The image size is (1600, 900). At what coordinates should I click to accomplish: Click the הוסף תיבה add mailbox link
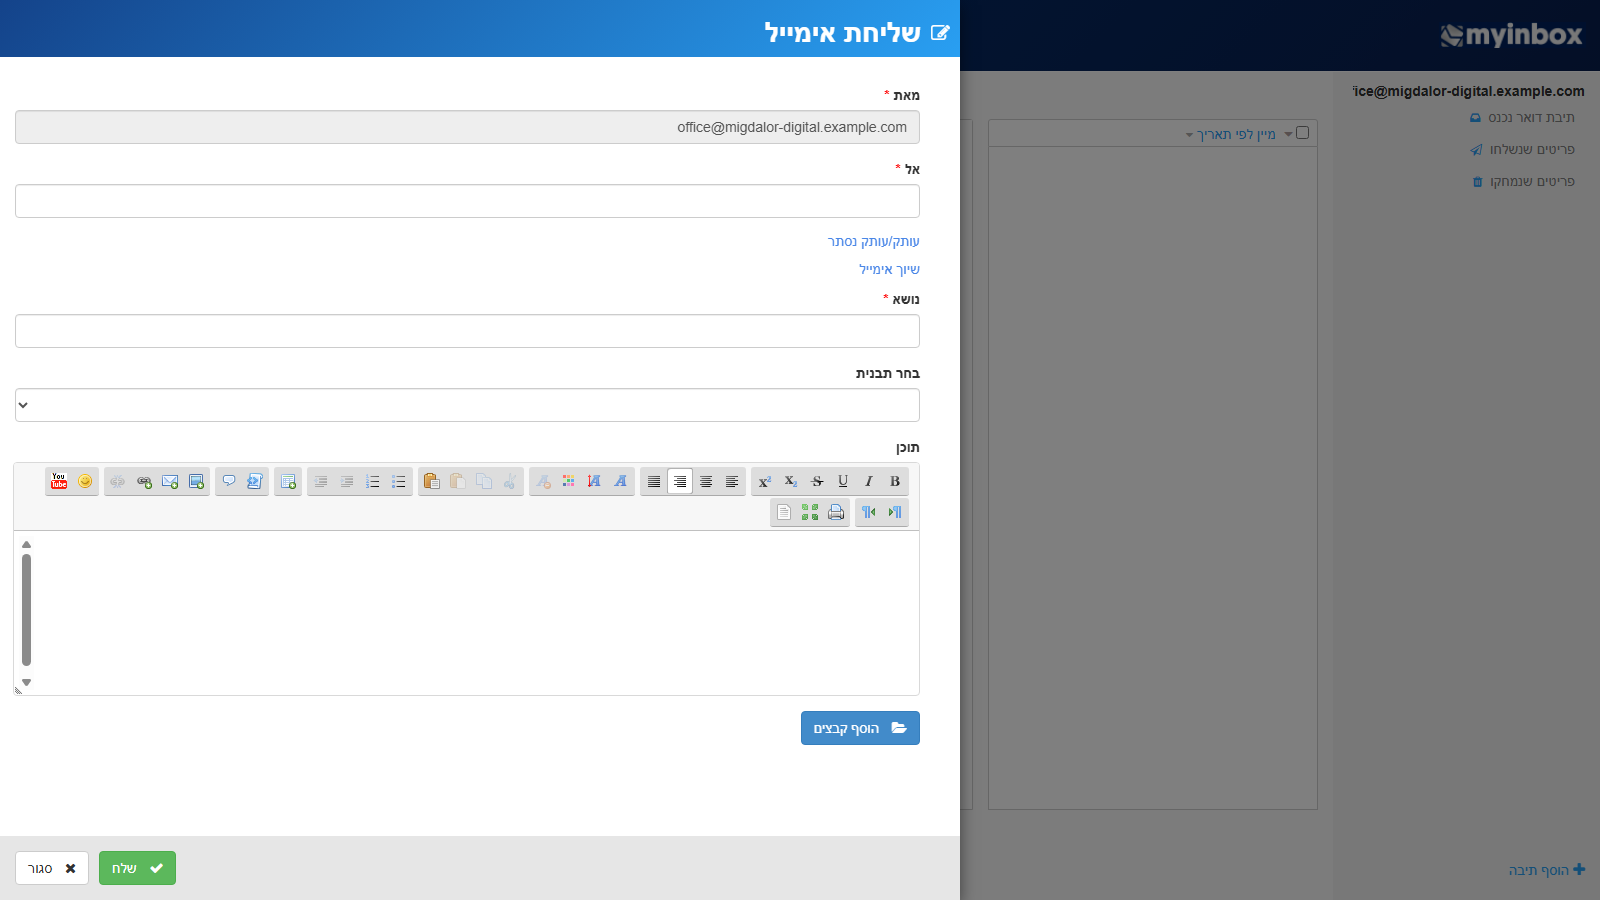1546,870
